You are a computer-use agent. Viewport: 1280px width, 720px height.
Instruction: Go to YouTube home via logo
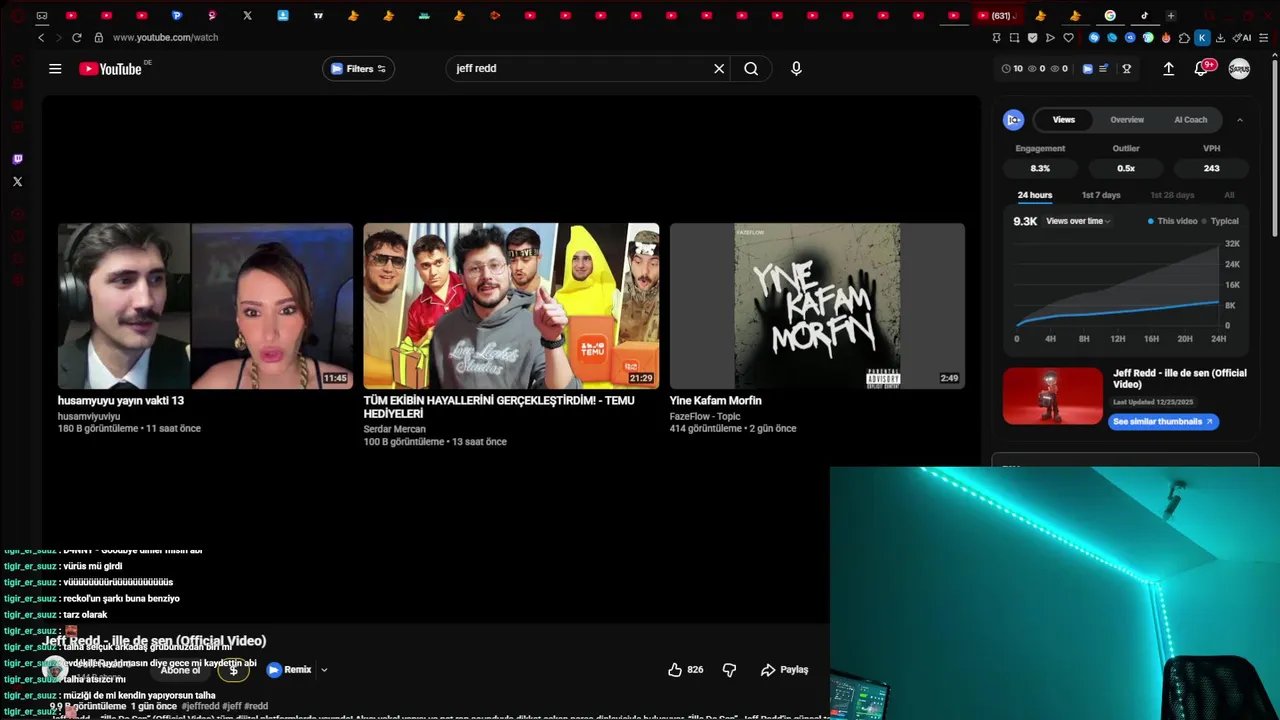point(110,69)
